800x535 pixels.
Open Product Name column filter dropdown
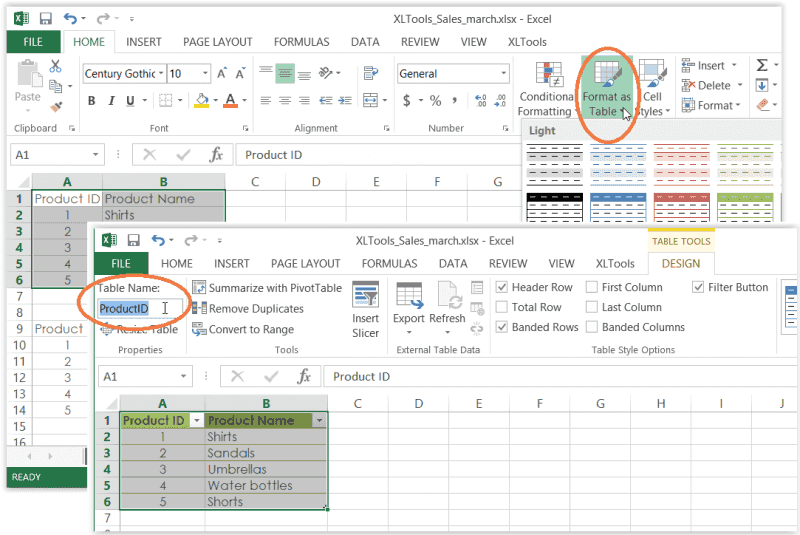319,421
